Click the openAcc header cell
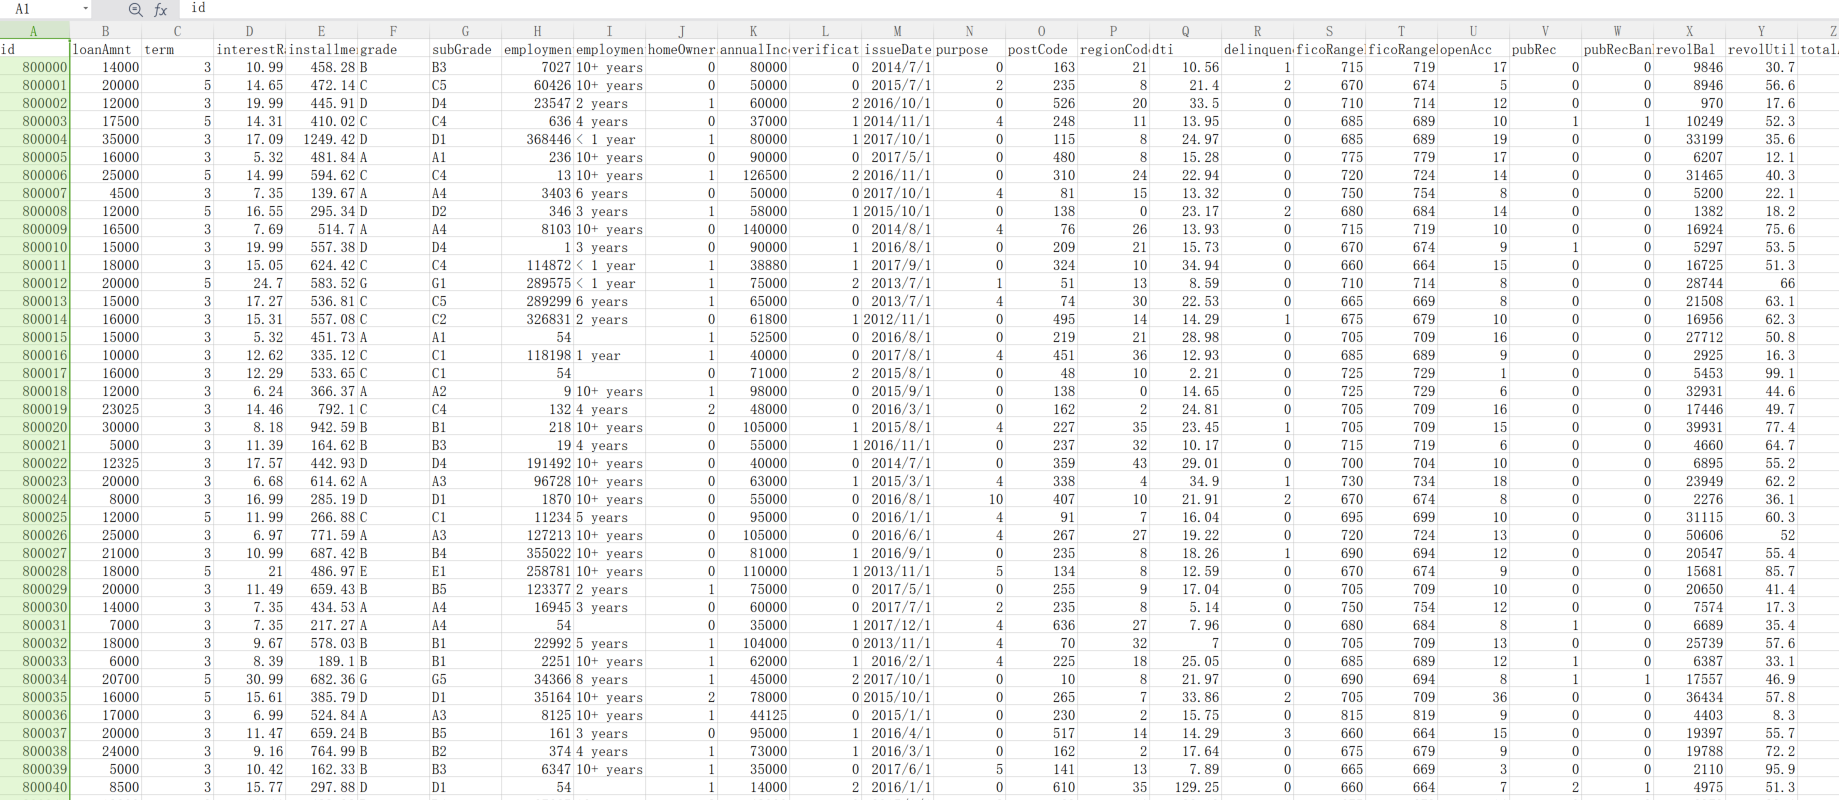The height and width of the screenshot is (800, 1839). [1473, 49]
